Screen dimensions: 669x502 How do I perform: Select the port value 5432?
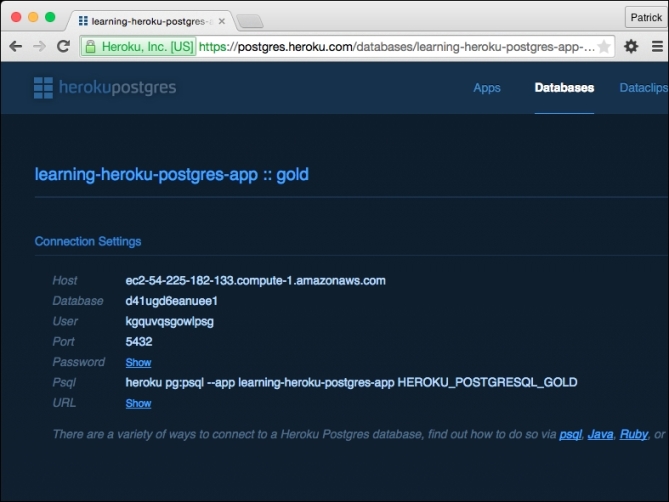coord(139,342)
